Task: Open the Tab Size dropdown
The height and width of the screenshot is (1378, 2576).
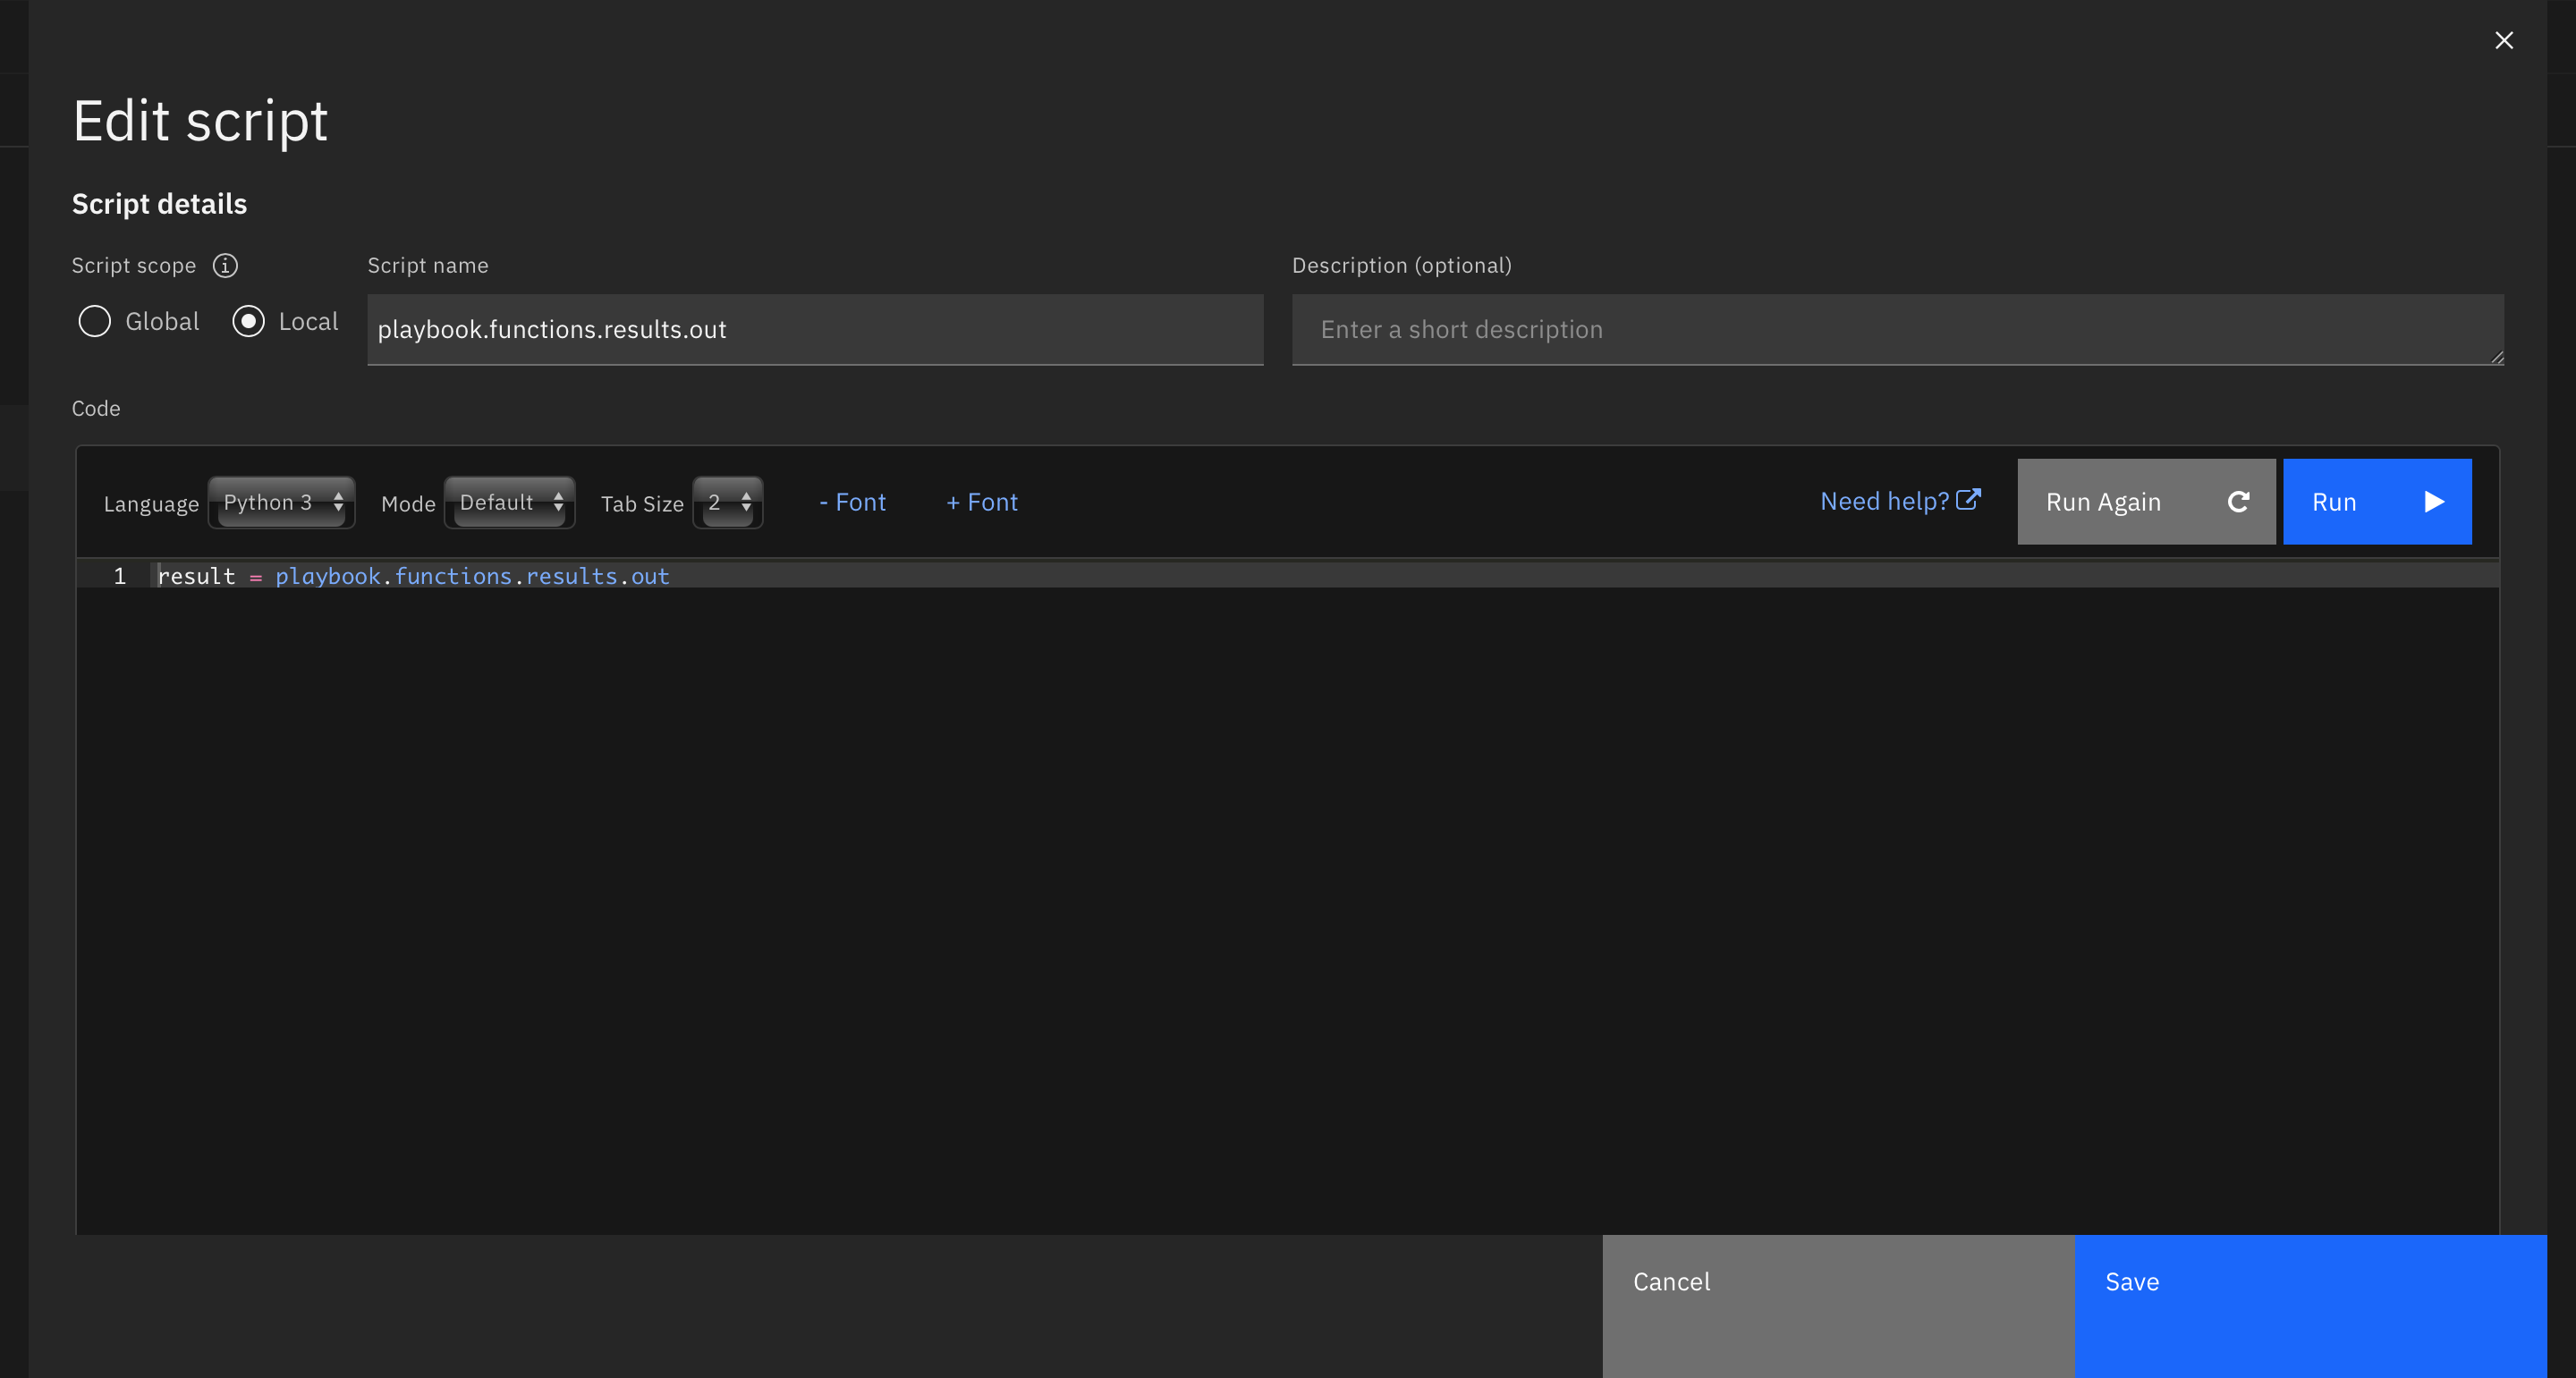Action: [728, 502]
